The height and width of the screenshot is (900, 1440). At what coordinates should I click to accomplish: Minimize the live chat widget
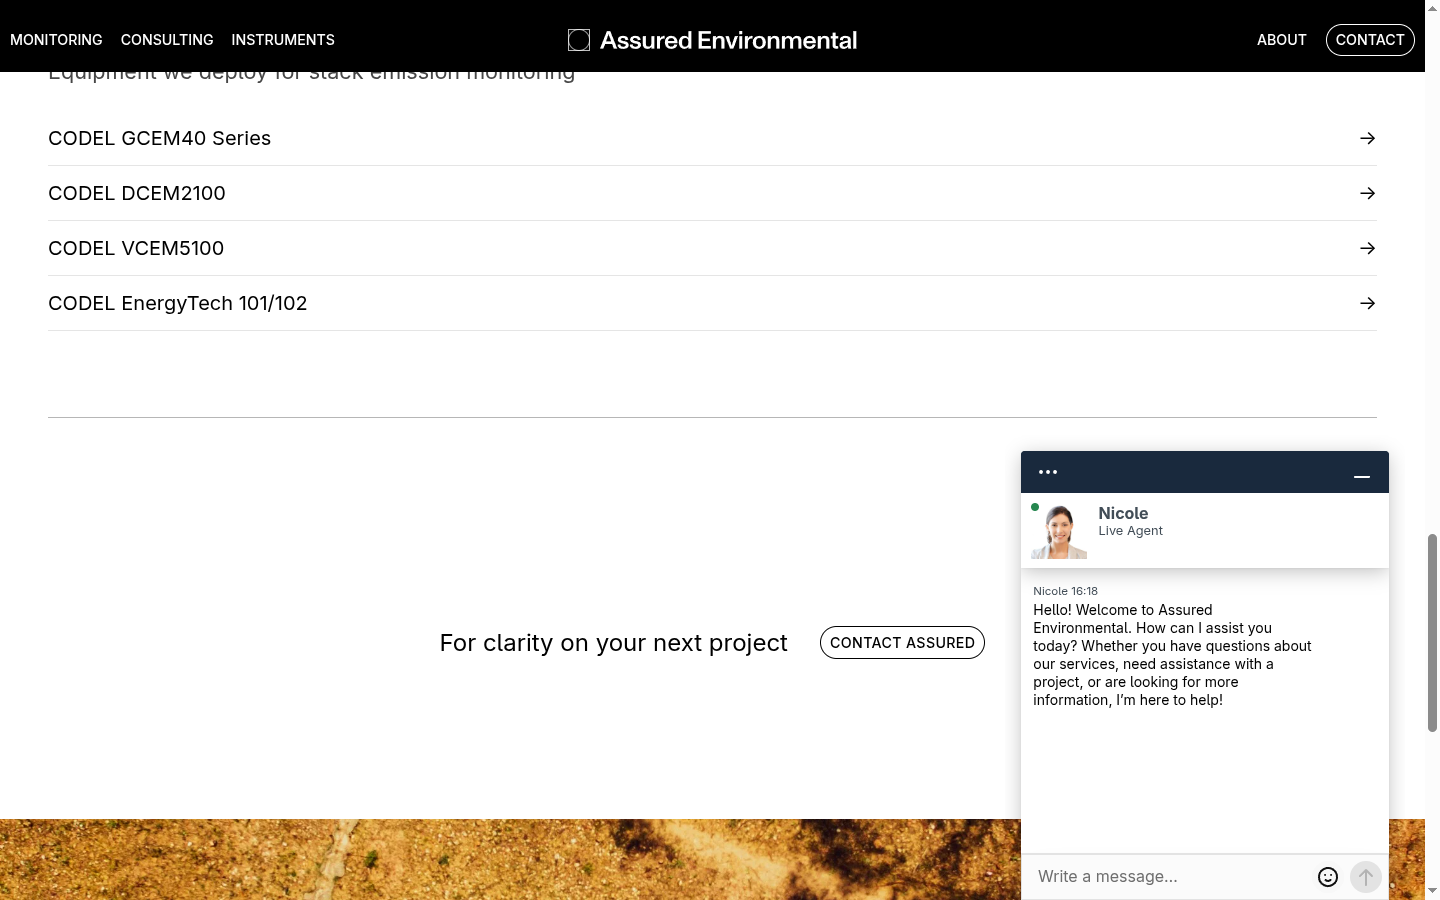click(x=1361, y=477)
